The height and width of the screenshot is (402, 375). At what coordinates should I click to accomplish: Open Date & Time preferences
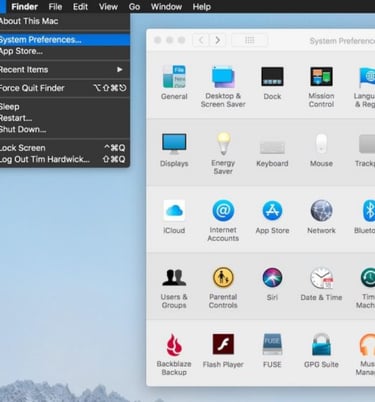[x=321, y=283]
